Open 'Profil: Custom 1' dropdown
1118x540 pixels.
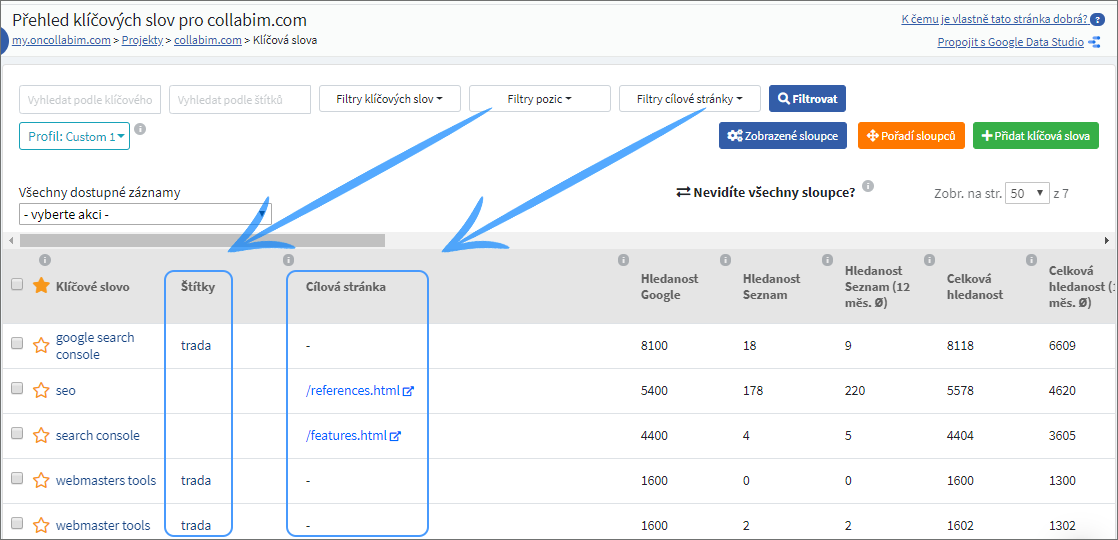click(75, 136)
